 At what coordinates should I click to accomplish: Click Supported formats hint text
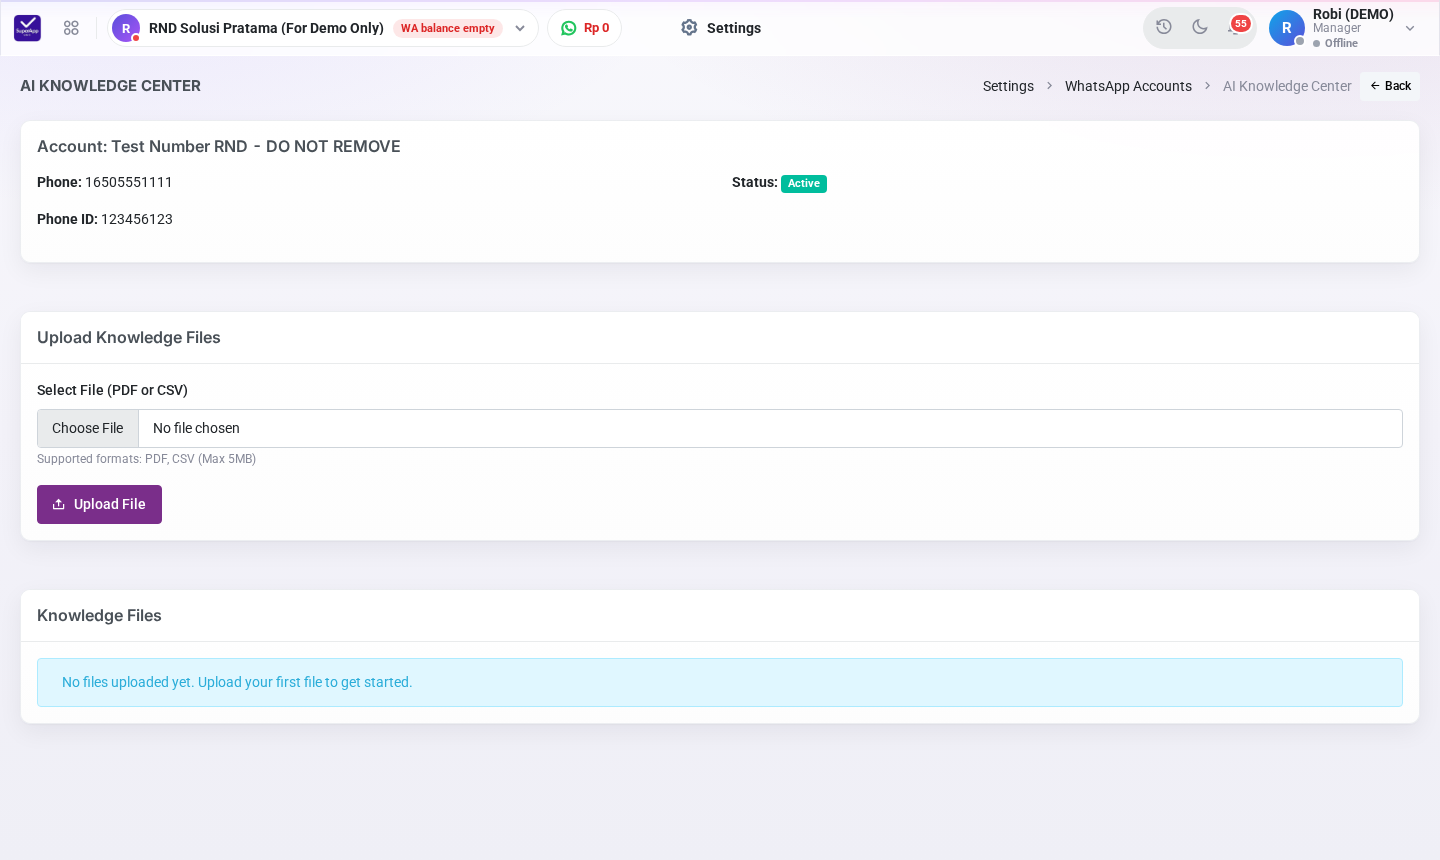pyautogui.click(x=146, y=459)
